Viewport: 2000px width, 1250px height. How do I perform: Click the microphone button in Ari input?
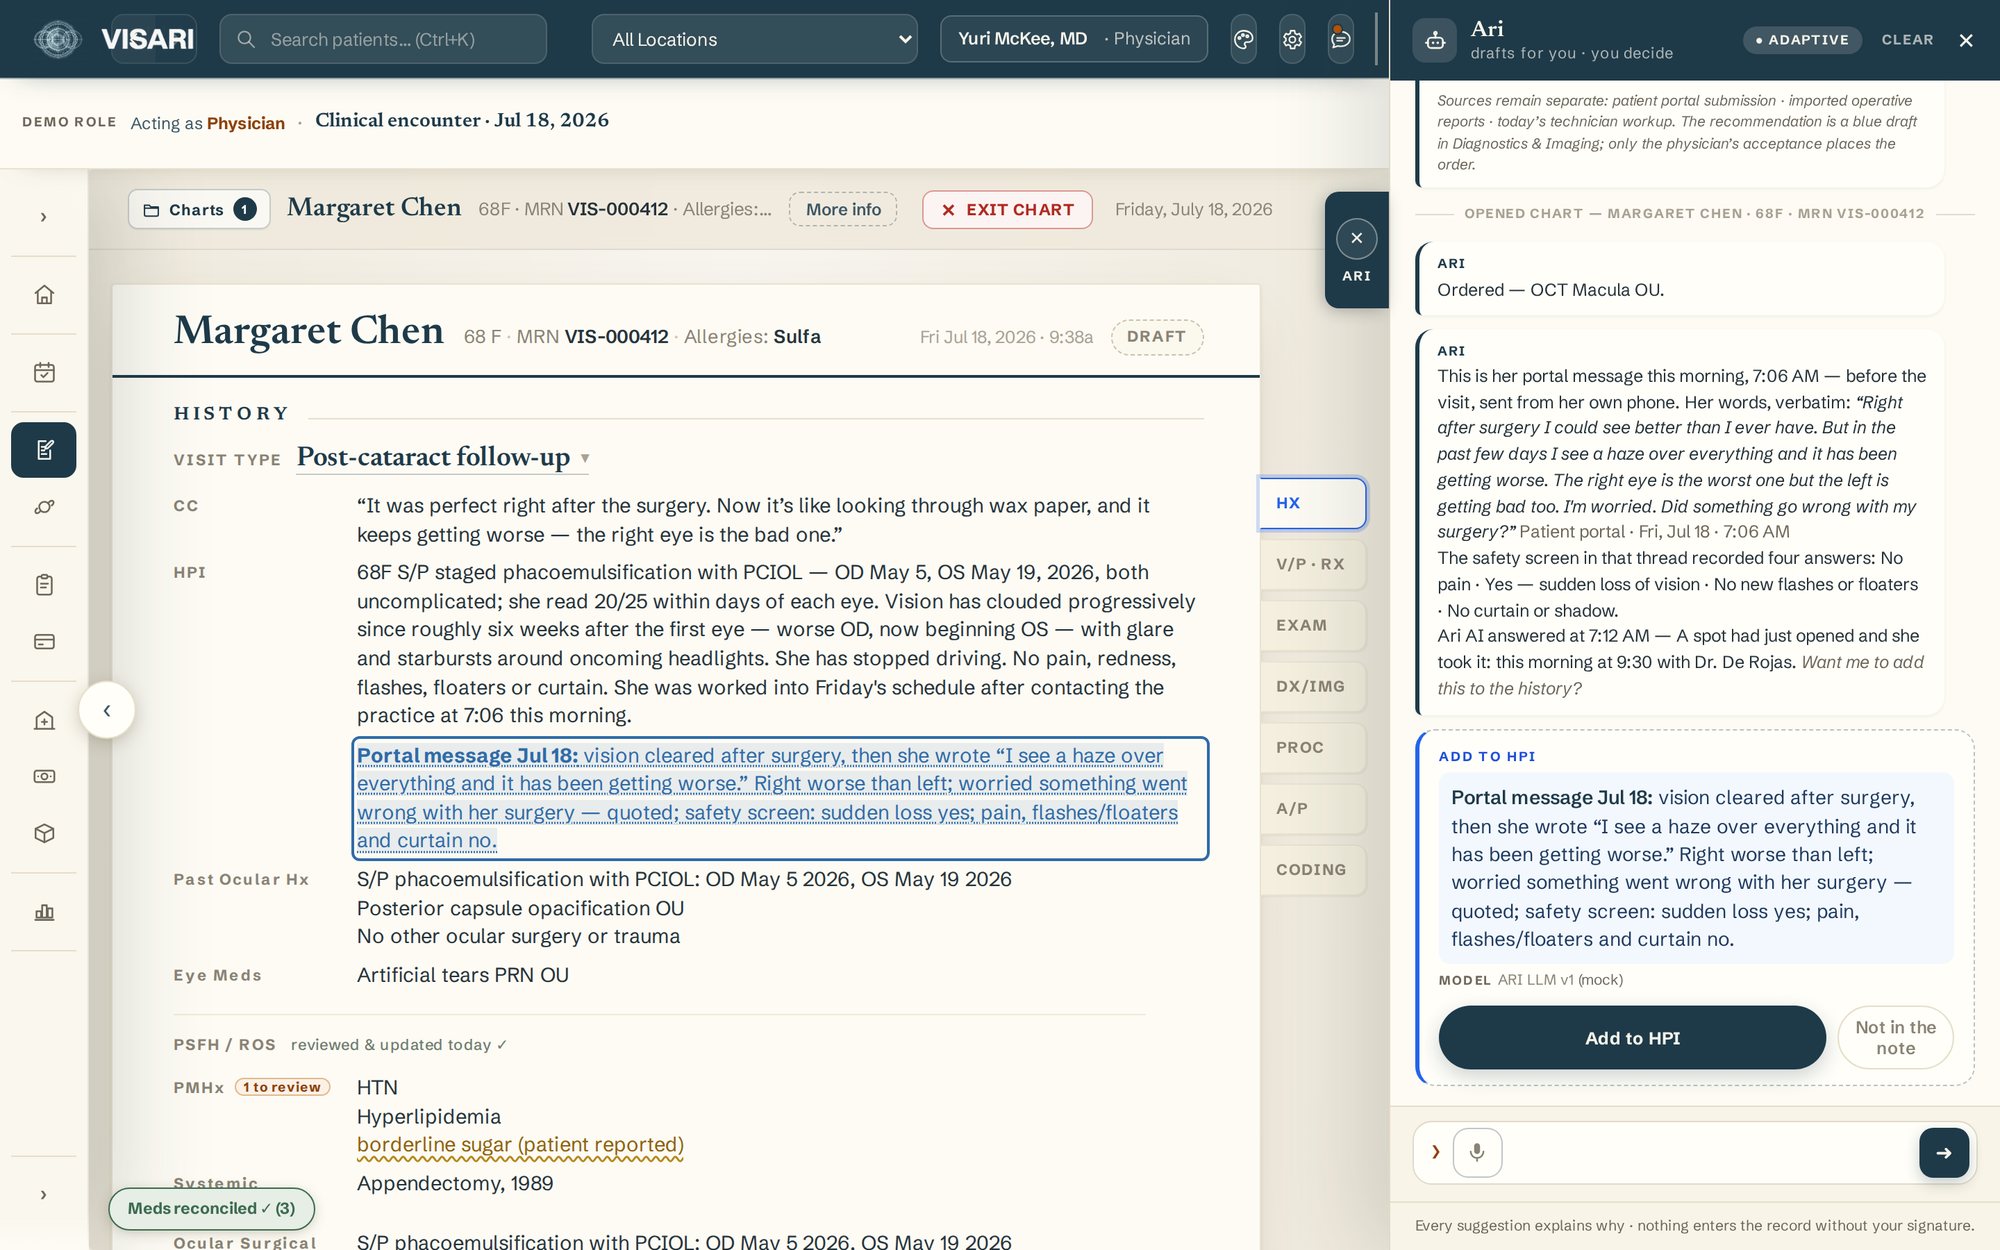click(x=1477, y=1153)
